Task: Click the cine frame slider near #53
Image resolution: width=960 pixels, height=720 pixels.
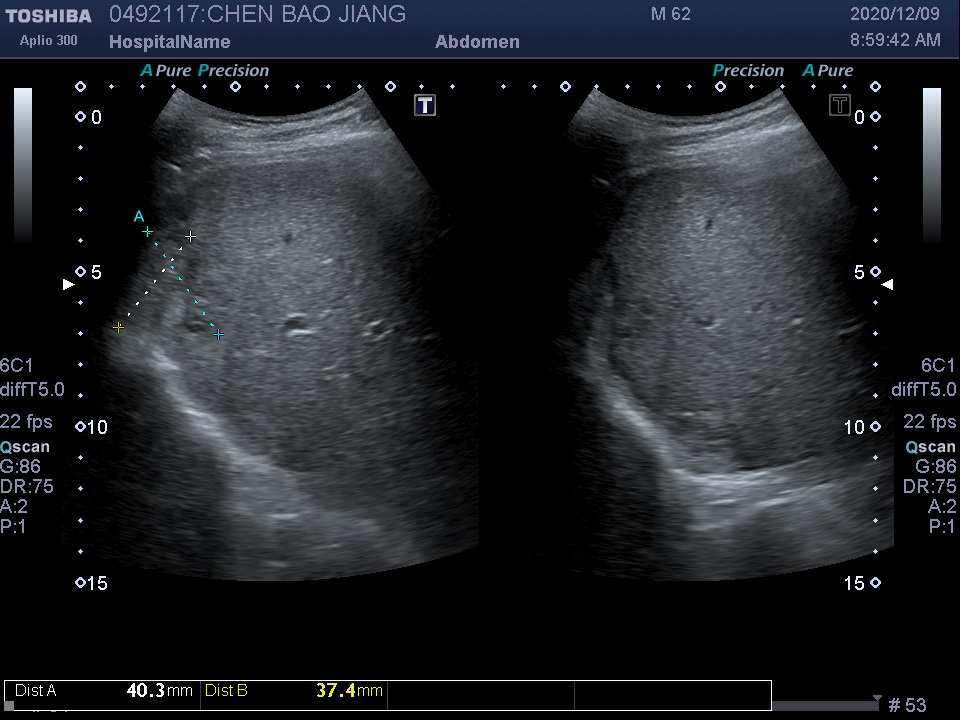Action: (x=824, y=705)
